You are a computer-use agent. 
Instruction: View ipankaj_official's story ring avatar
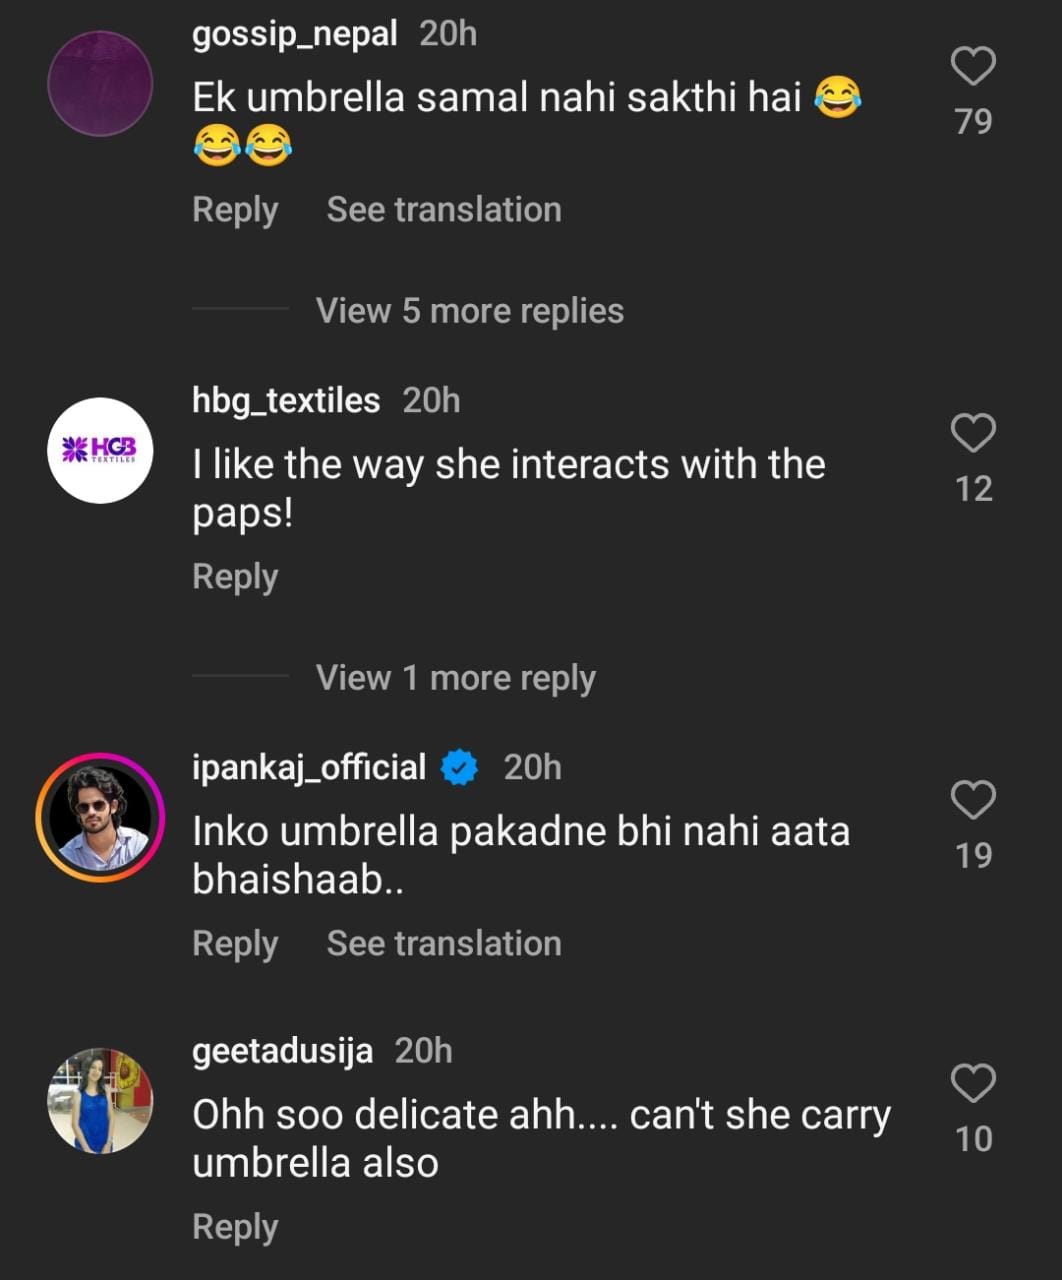pyautogui.click(x=100, y=817)
